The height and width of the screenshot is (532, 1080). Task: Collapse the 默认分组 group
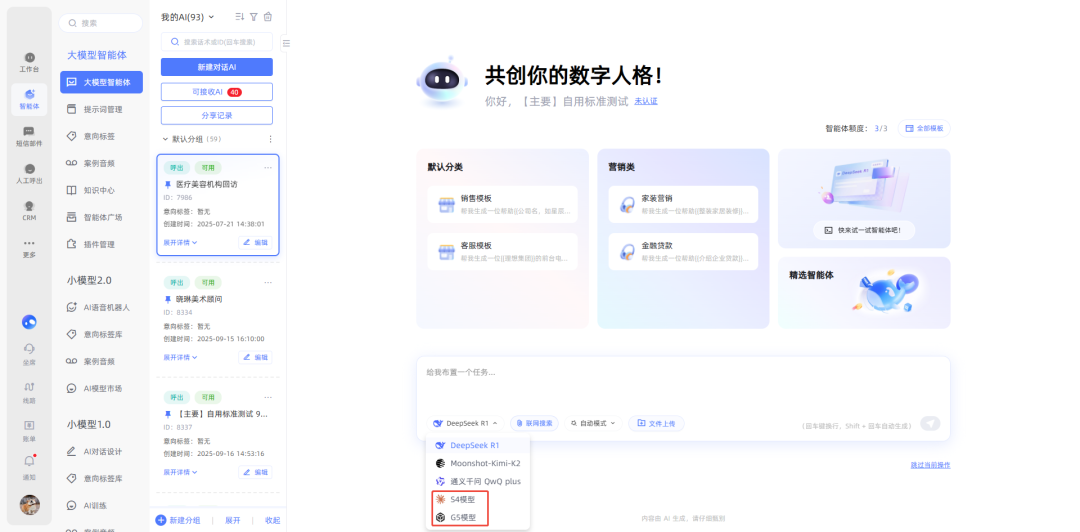165,139
